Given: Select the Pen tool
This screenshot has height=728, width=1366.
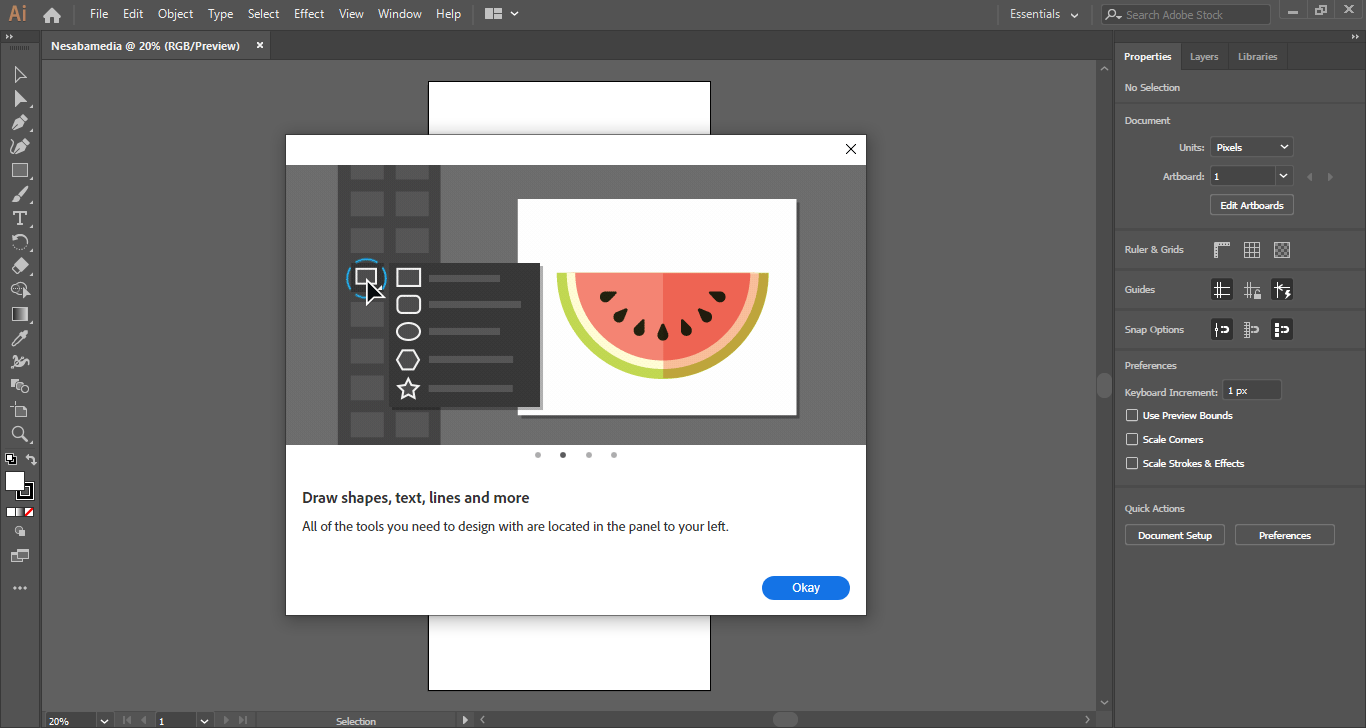Looking at the screenshot, I should 19,123.
